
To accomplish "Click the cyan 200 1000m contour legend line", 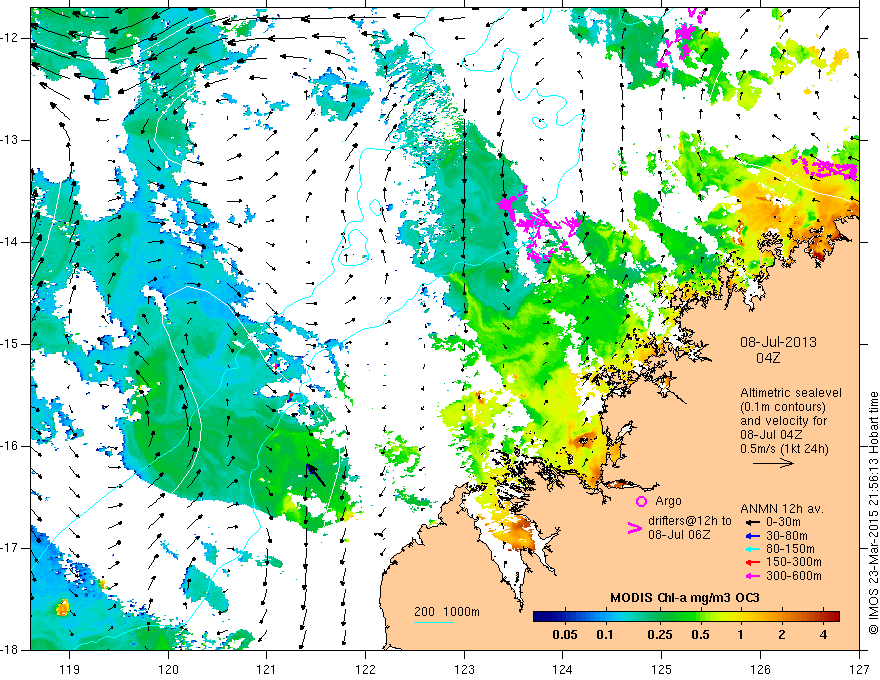I will (434, 622).
